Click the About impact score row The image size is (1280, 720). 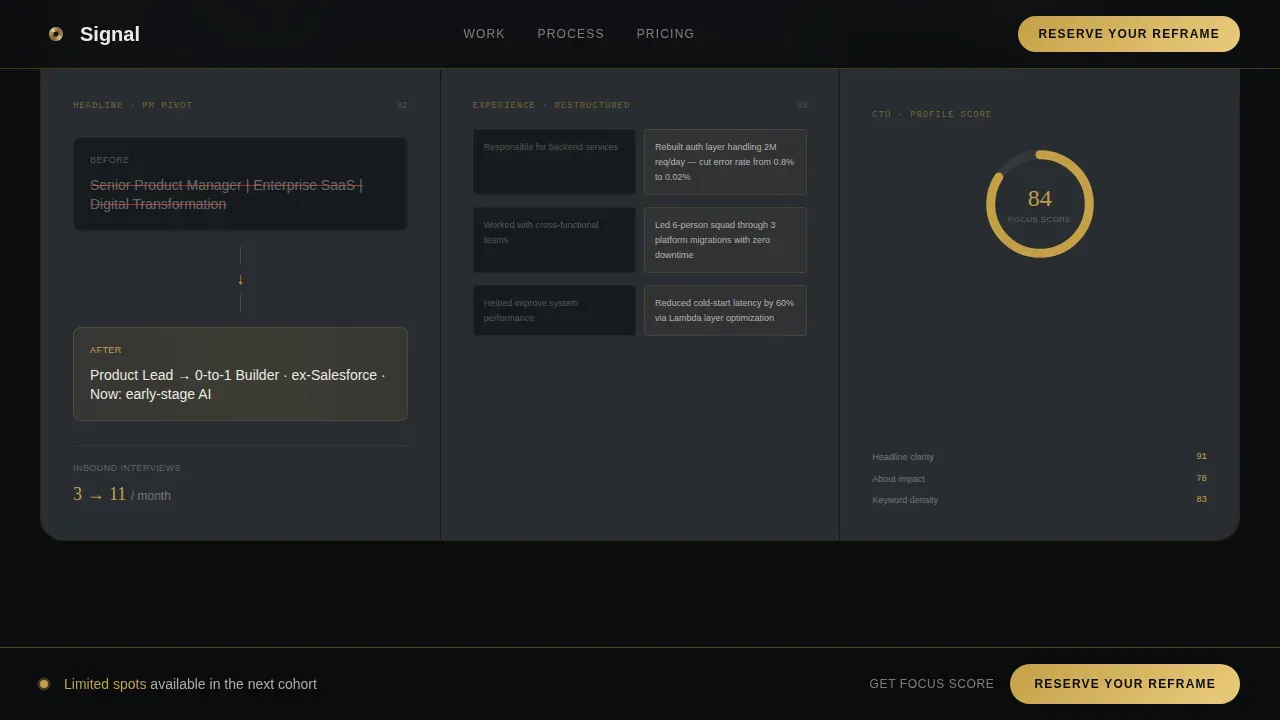coord(1040,479)
